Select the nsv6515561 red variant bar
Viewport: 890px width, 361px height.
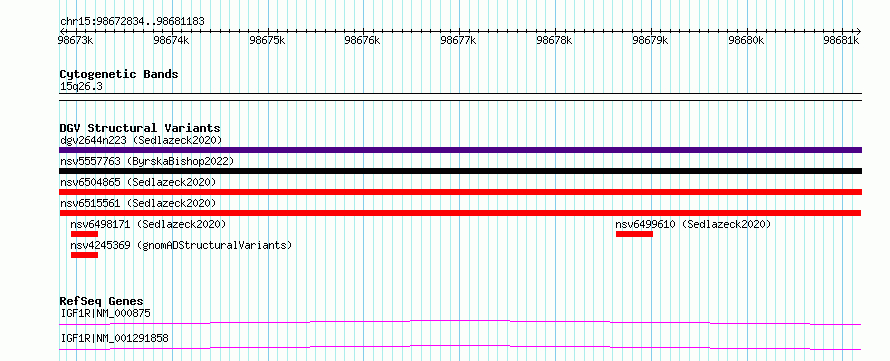point(460,213)
